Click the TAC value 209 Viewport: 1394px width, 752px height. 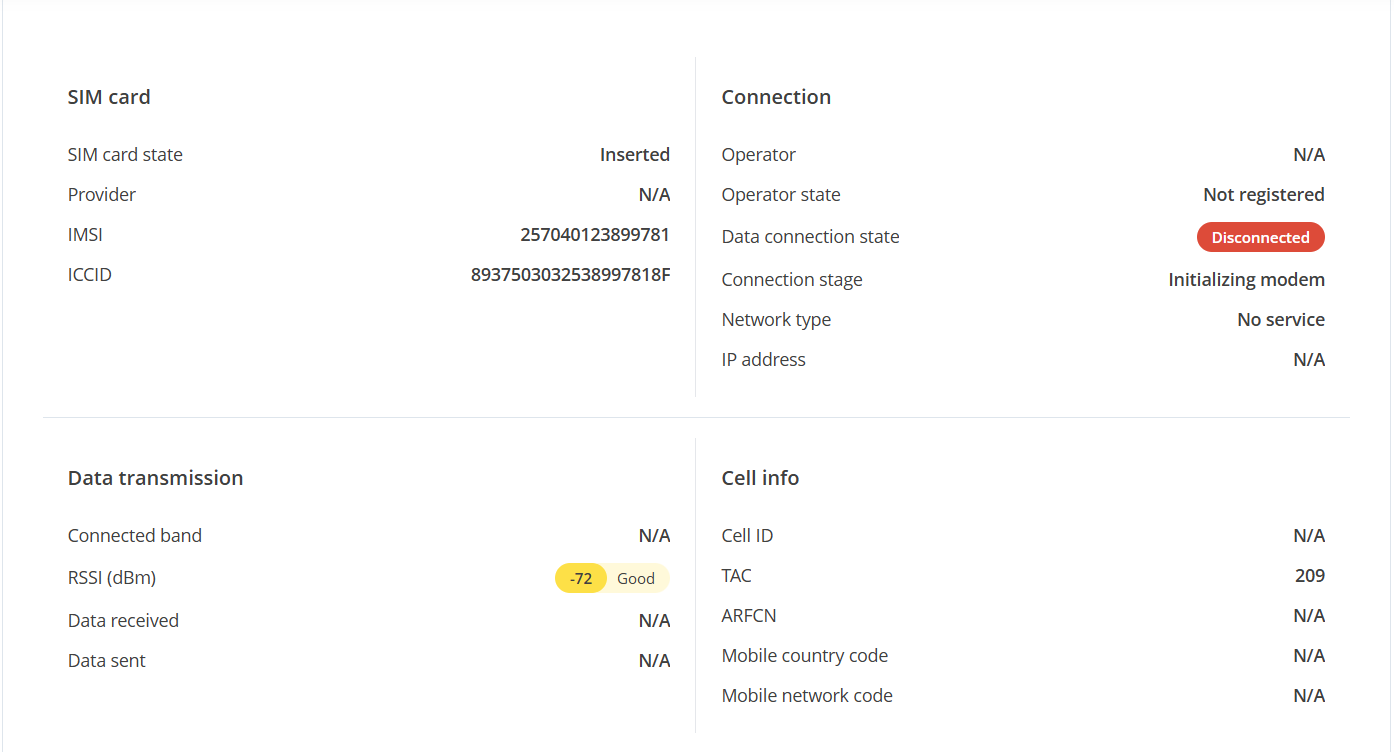[1309, 576]
